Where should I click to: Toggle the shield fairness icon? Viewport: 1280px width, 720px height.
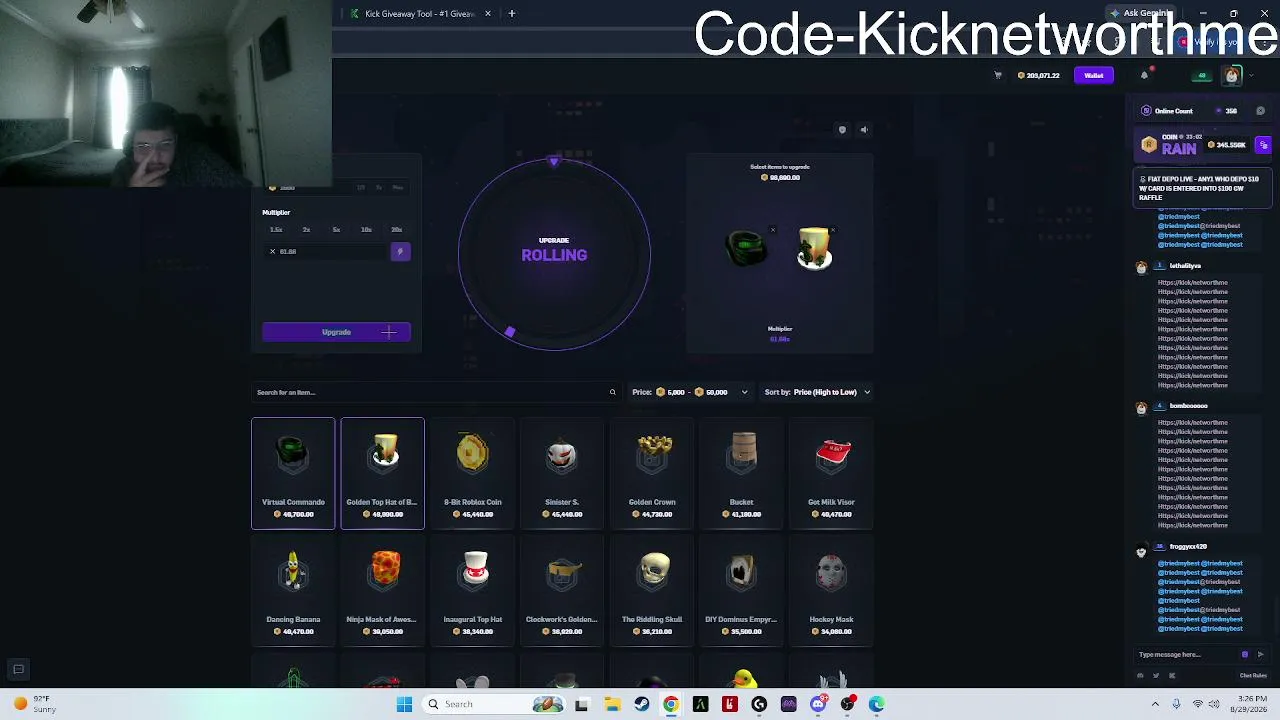[842, 129]
